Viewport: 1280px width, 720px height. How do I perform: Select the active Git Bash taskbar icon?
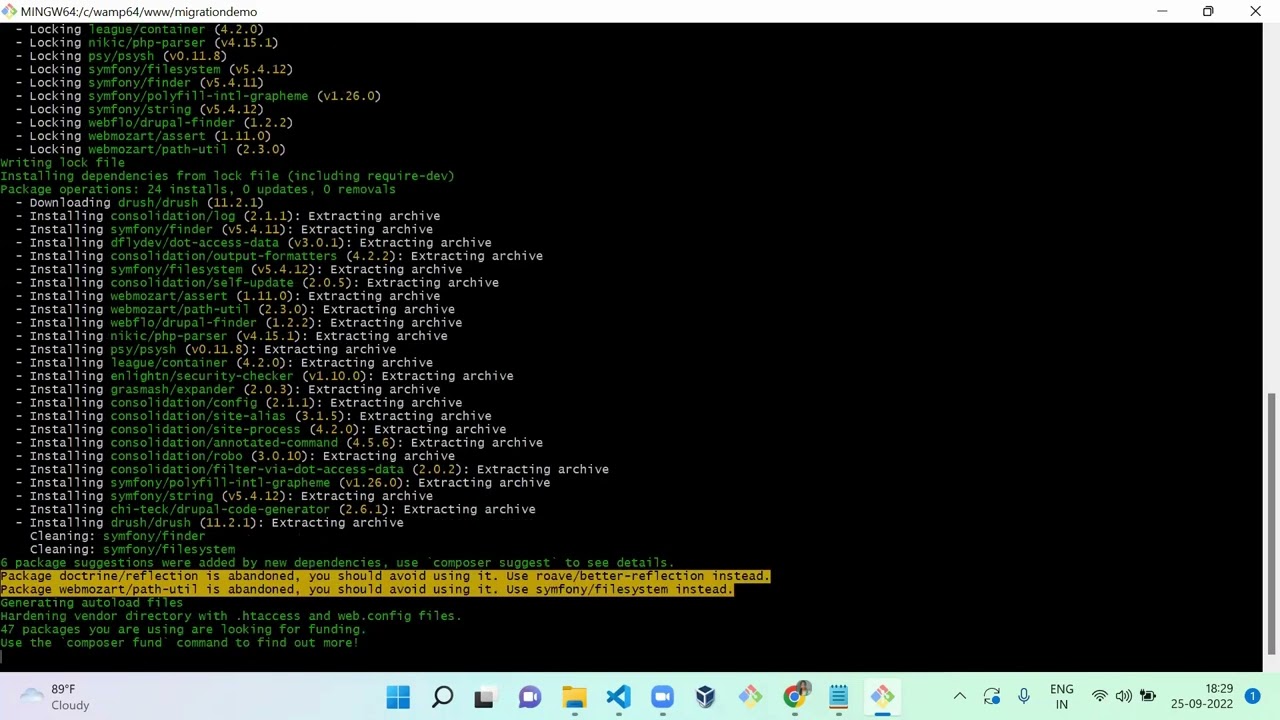882,697
